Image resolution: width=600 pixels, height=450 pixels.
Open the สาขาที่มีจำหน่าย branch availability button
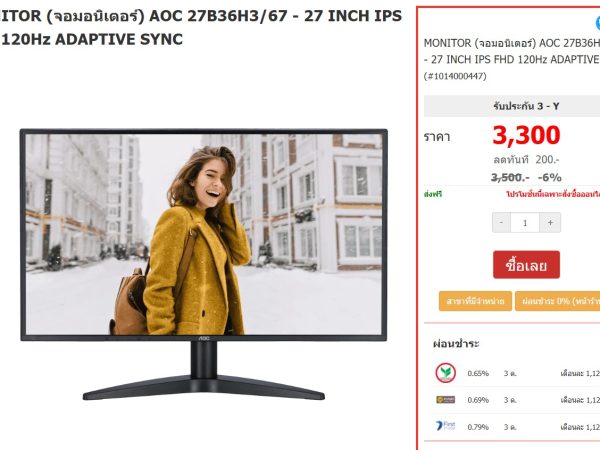coord(475,301)
